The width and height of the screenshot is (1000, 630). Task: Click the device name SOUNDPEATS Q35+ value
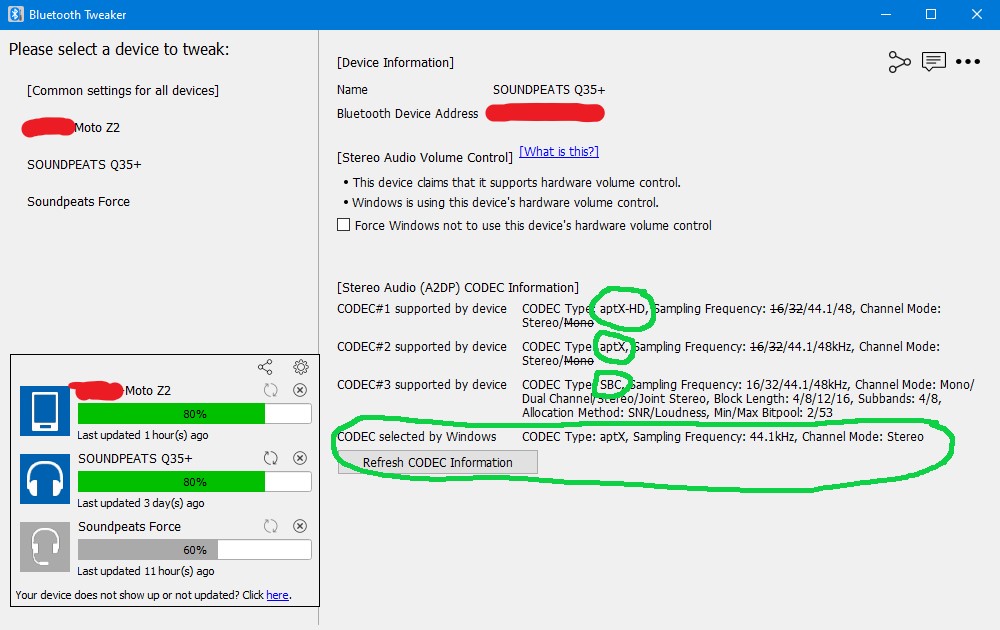pos(548,90)
